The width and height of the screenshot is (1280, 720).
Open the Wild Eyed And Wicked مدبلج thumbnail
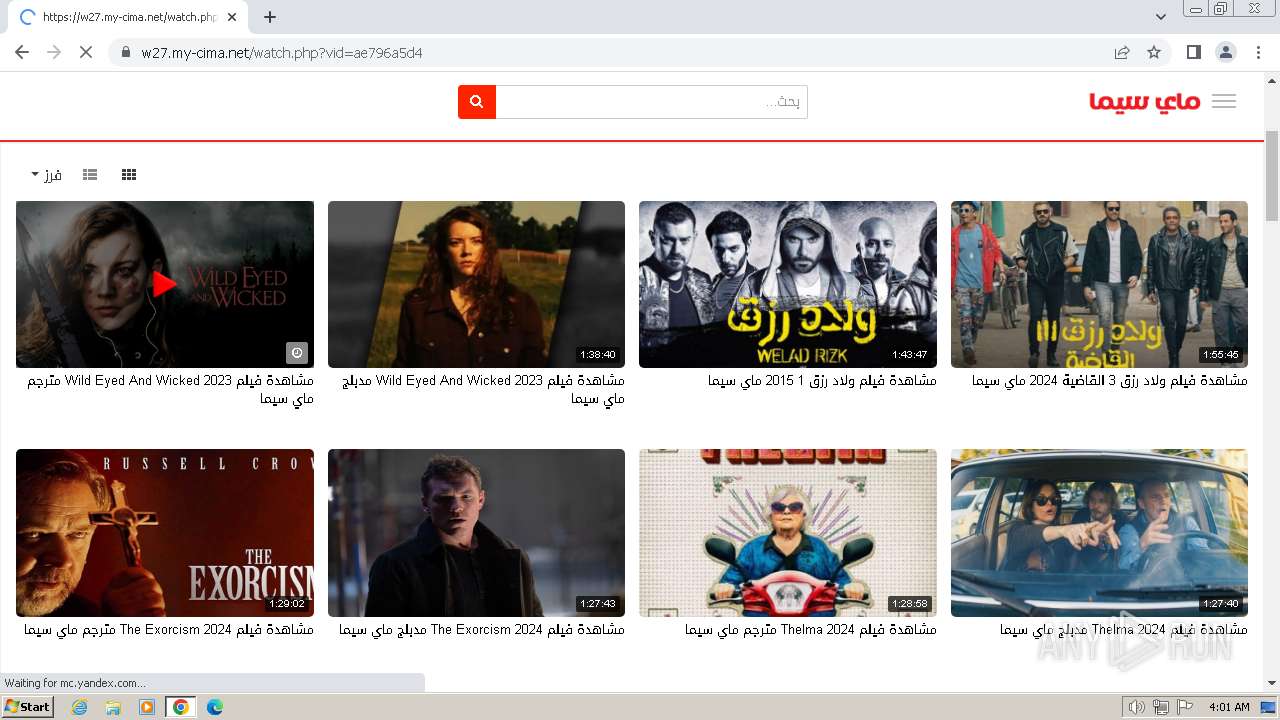click(476, 284)
